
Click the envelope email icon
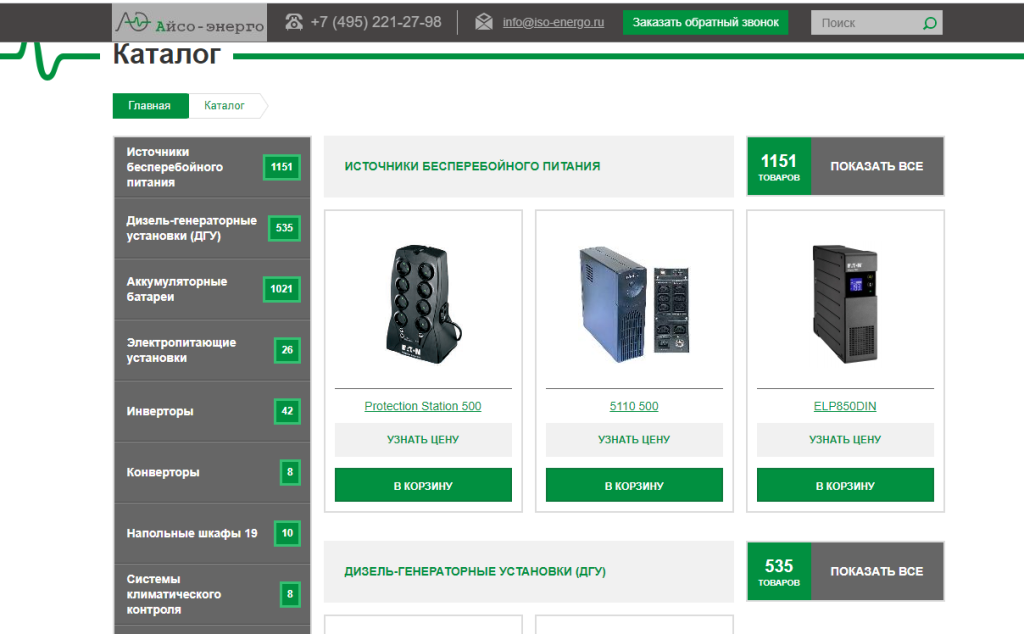tap(484, 22)
